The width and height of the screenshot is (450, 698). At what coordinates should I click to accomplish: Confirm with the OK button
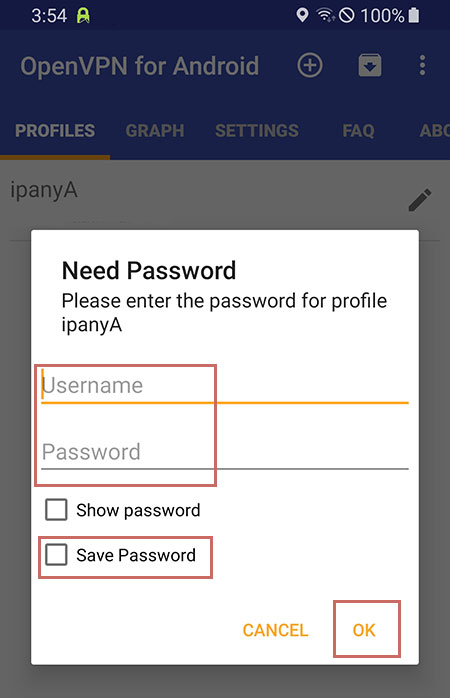(364, 630)
